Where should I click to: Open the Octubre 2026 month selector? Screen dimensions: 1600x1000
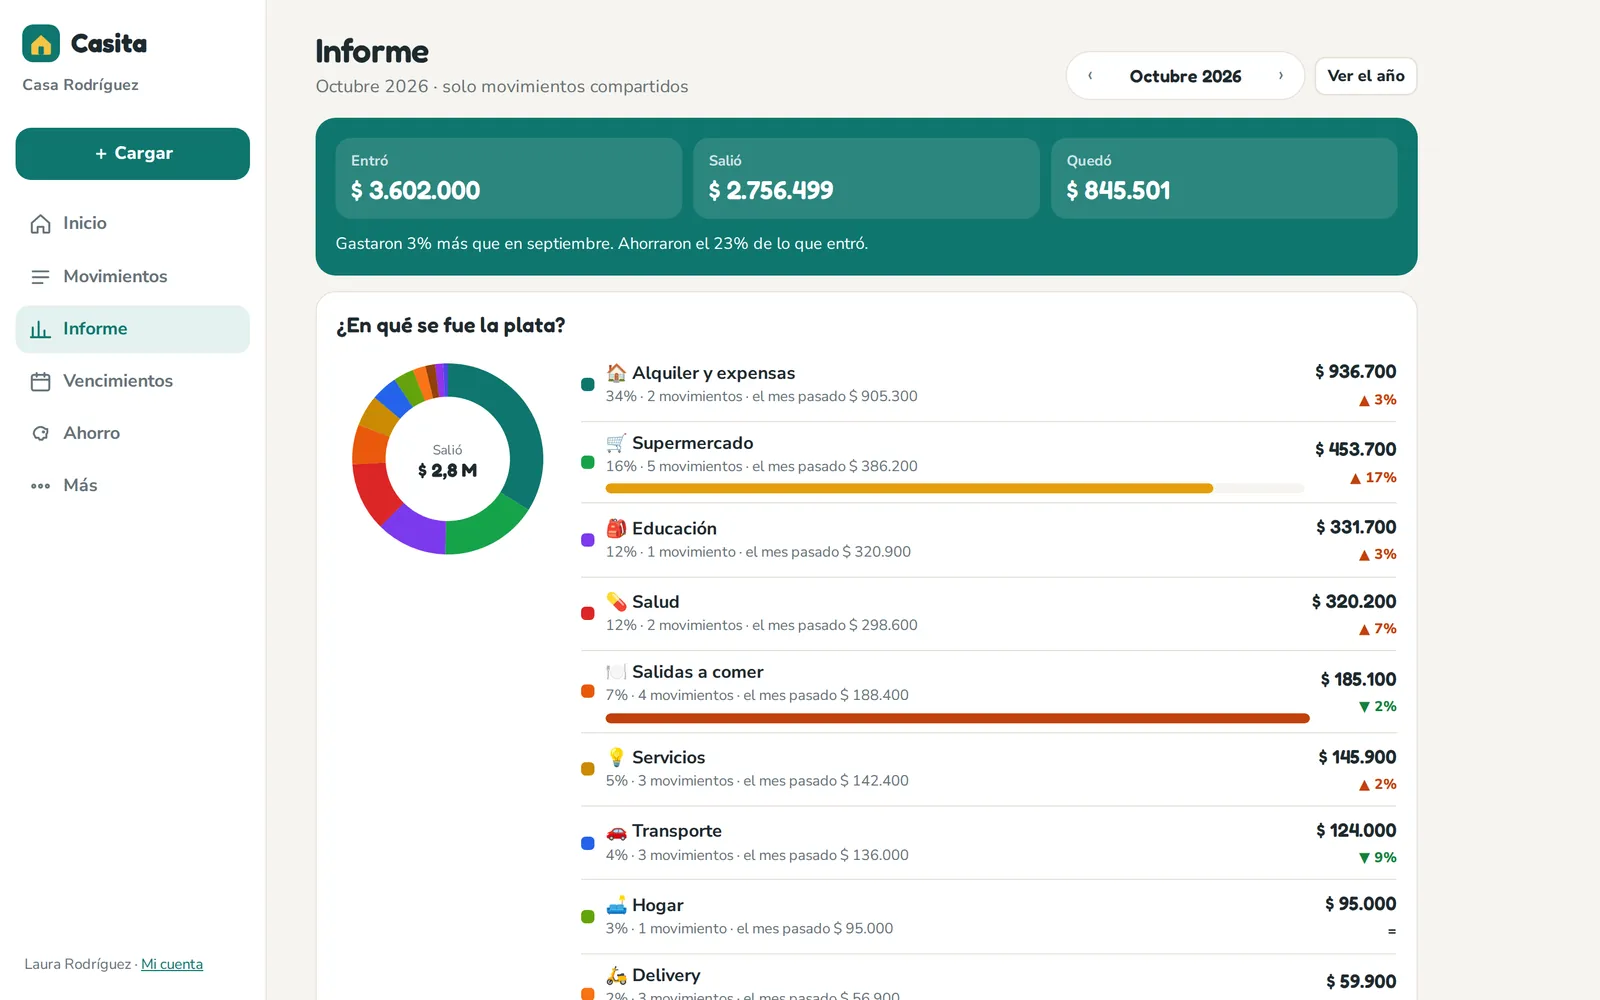point(1186,76)
